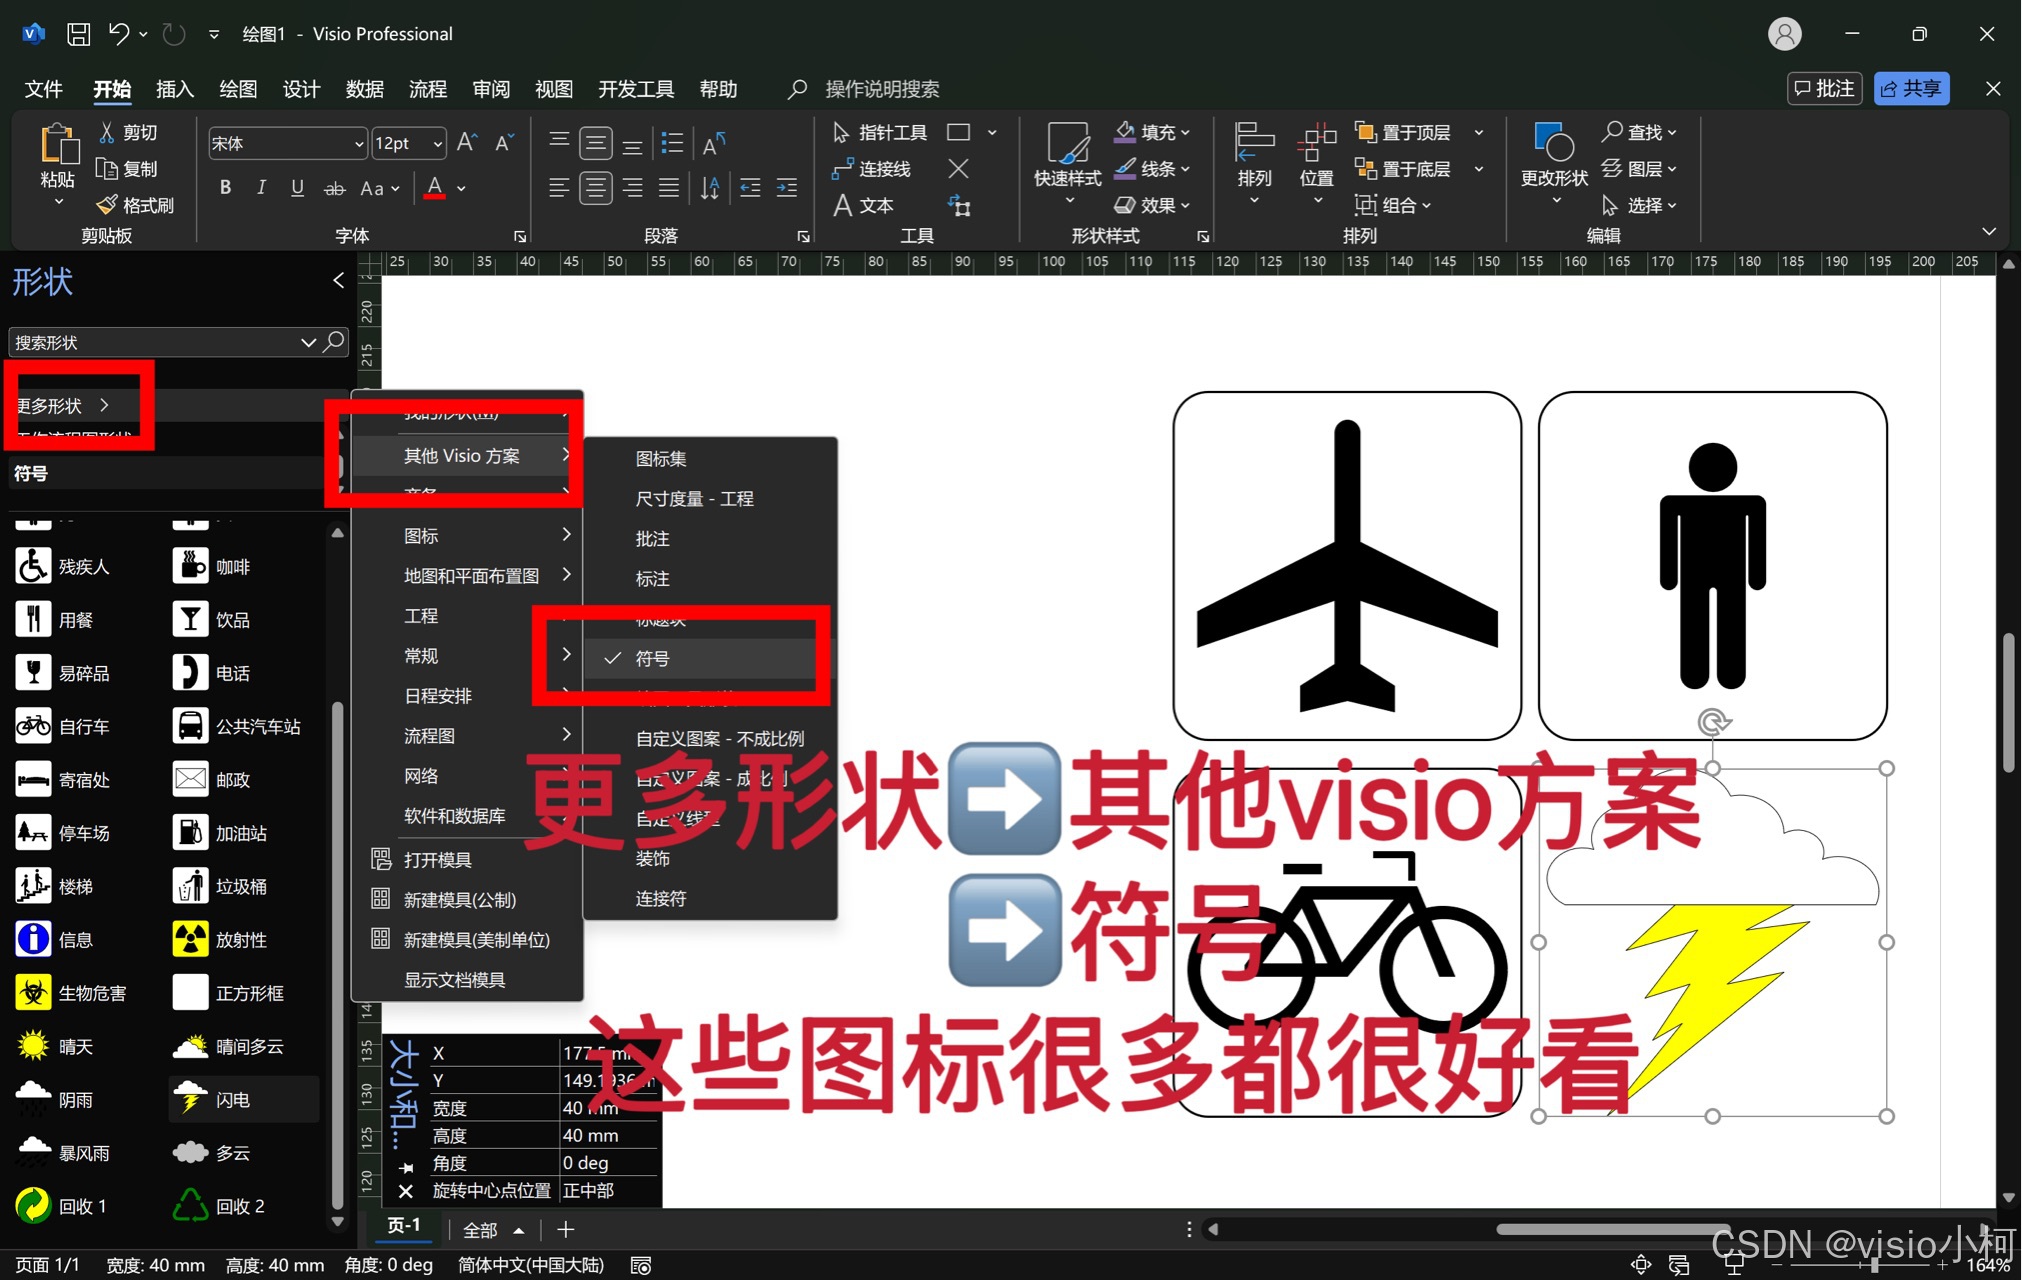
Task: Choose the Connector (连接线) tool
Action: [x=841, y=169]
